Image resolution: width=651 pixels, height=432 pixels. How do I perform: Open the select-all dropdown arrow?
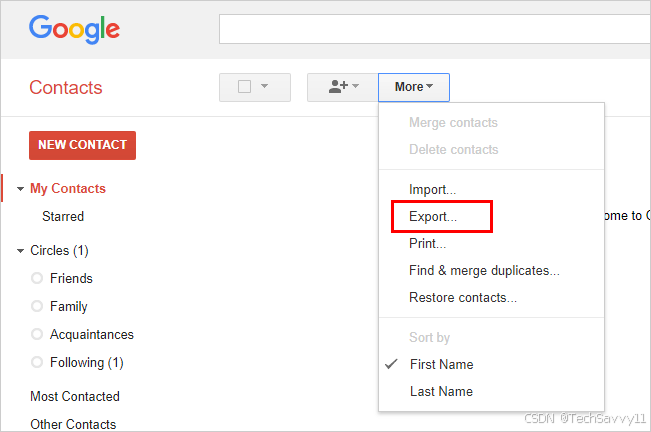[264, 86]
